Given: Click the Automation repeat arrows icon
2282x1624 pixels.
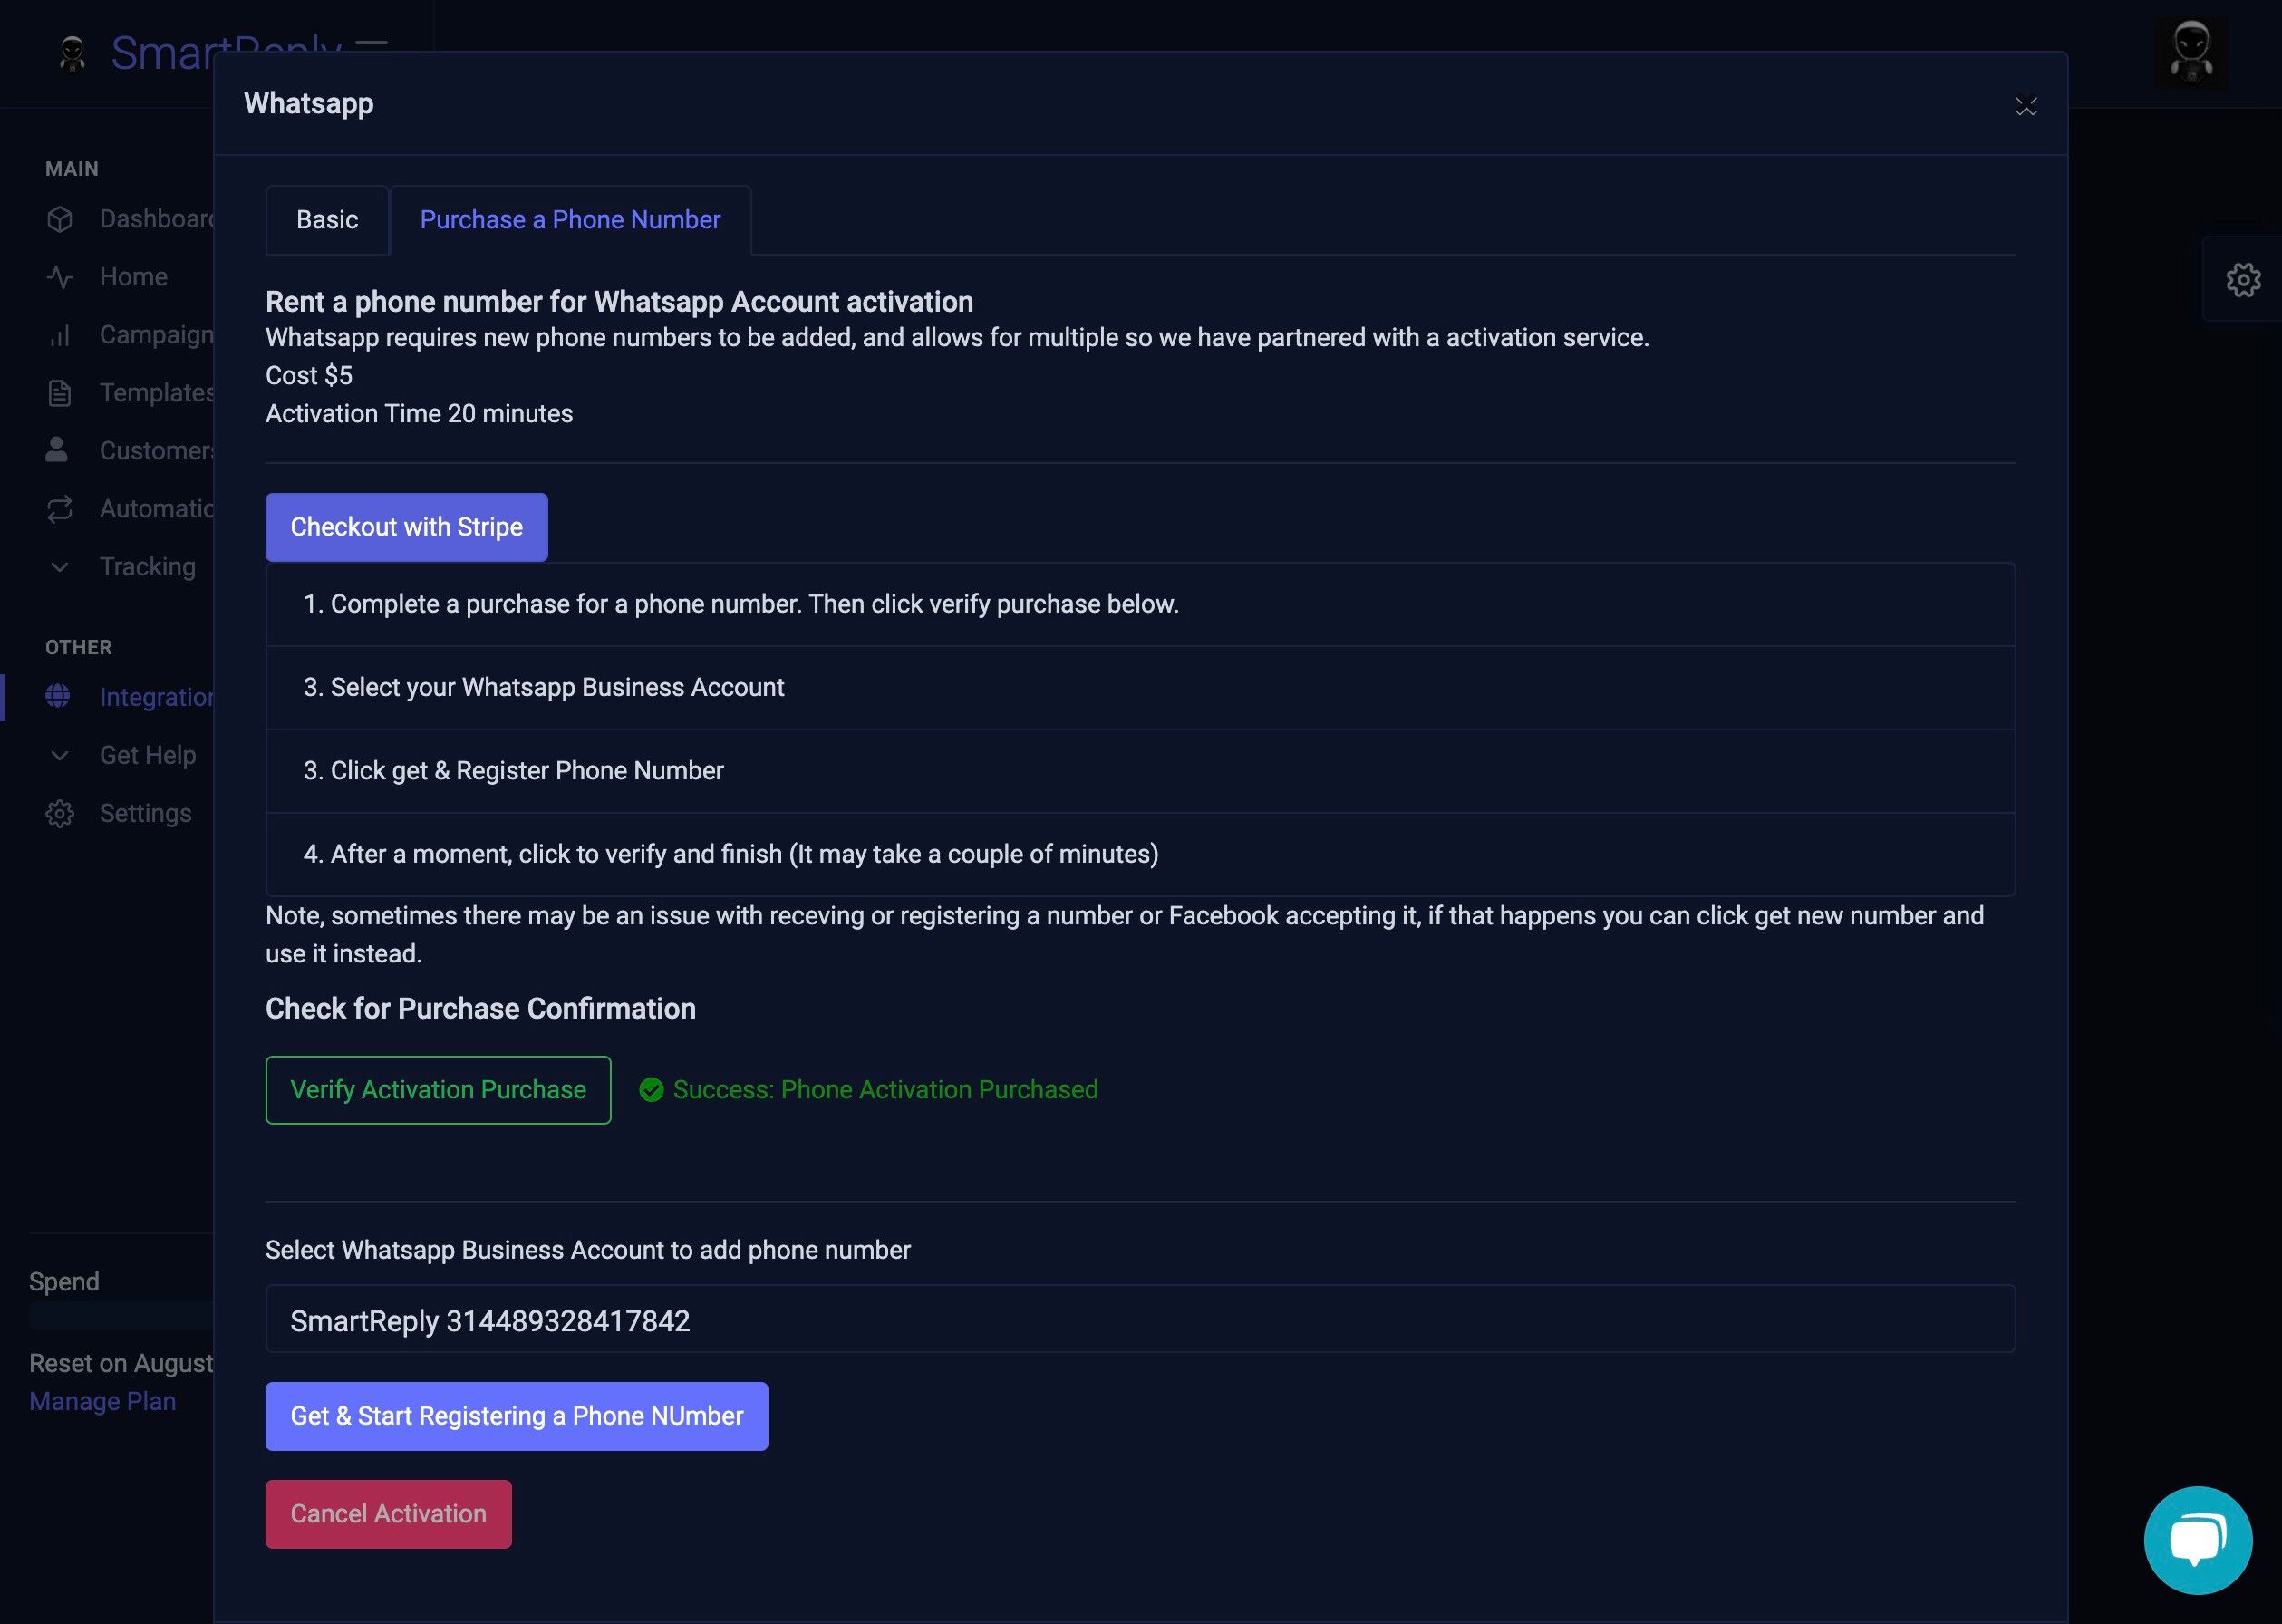Looking at the screenshot, I should 60,509.
